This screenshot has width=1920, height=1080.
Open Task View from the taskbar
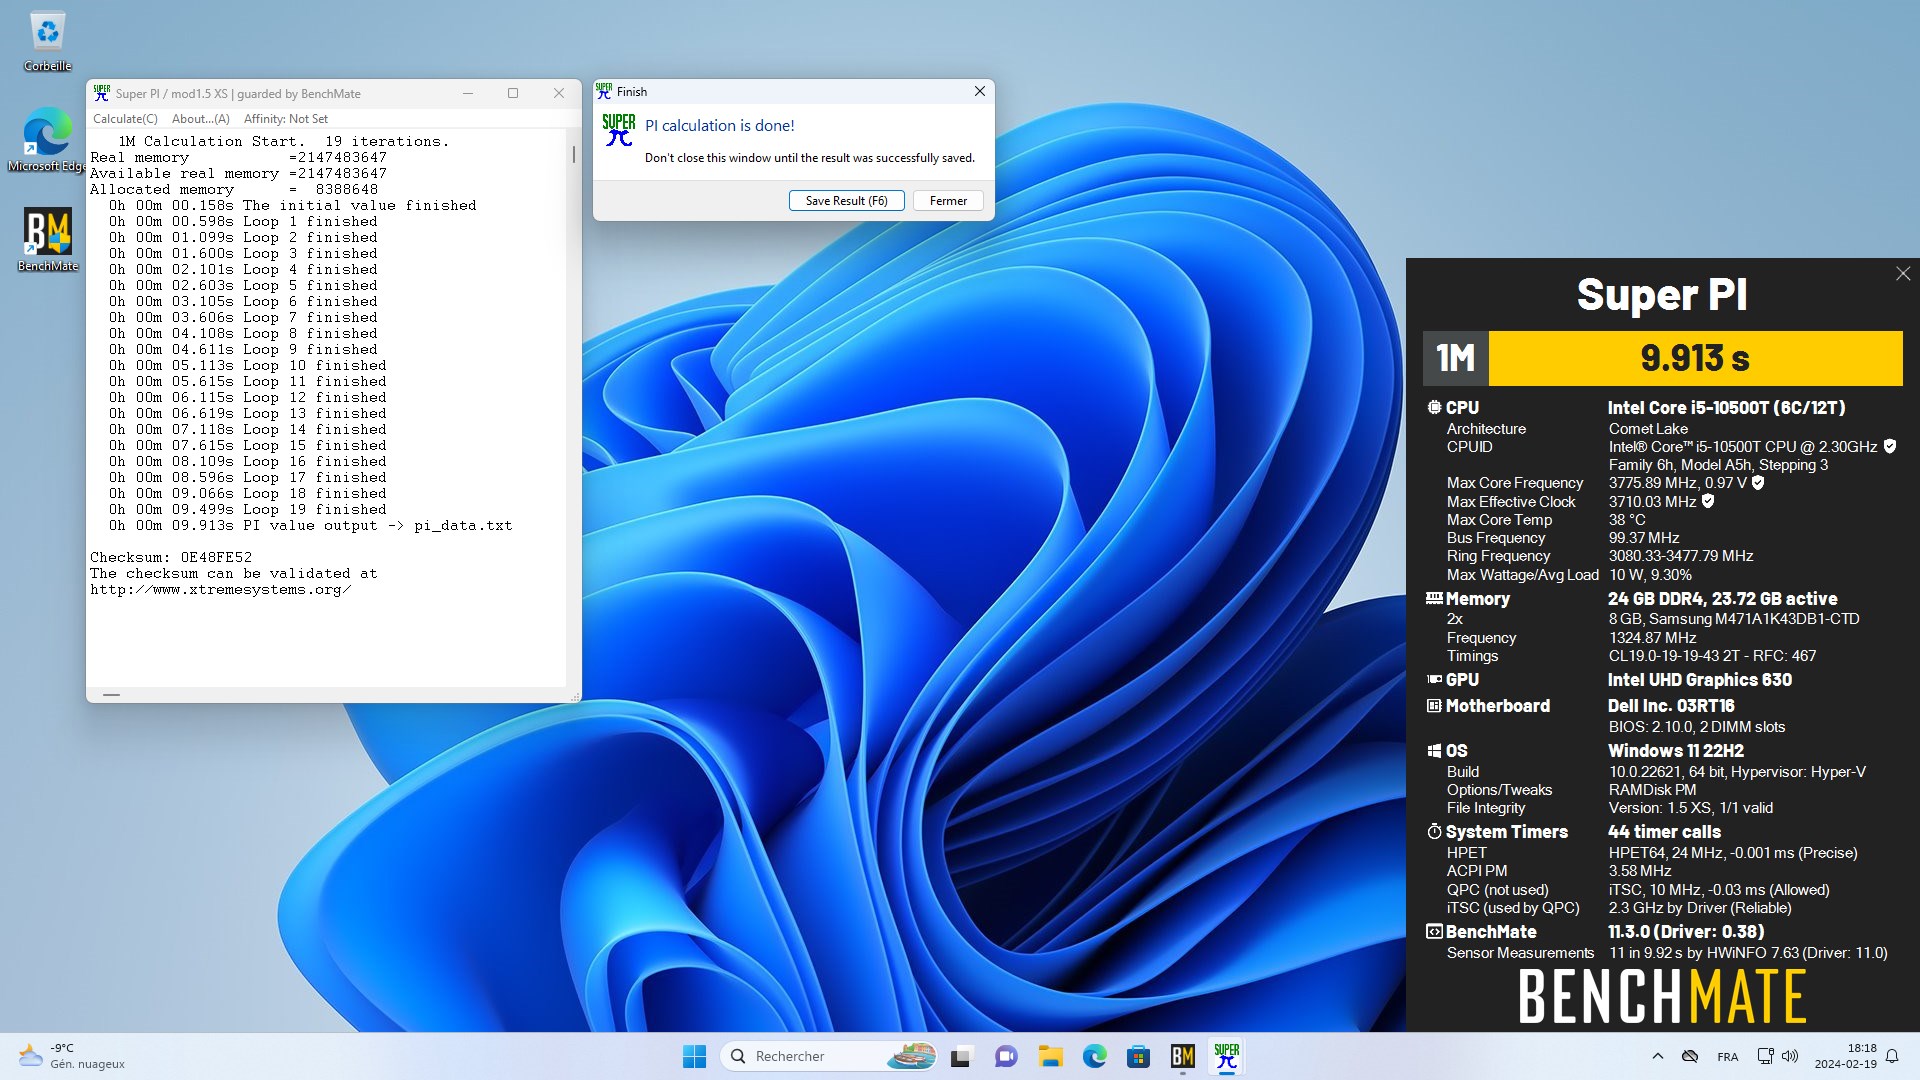pos(961,1056)
